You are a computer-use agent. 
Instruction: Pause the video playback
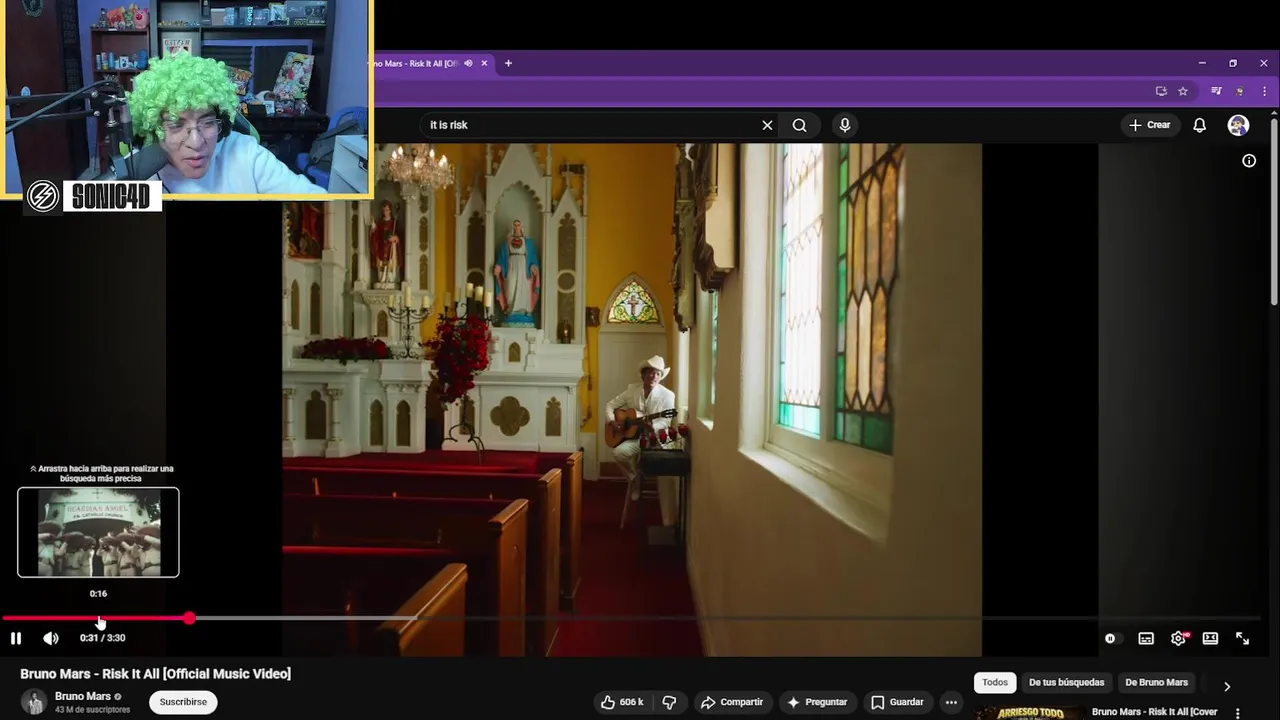[16, 638]
